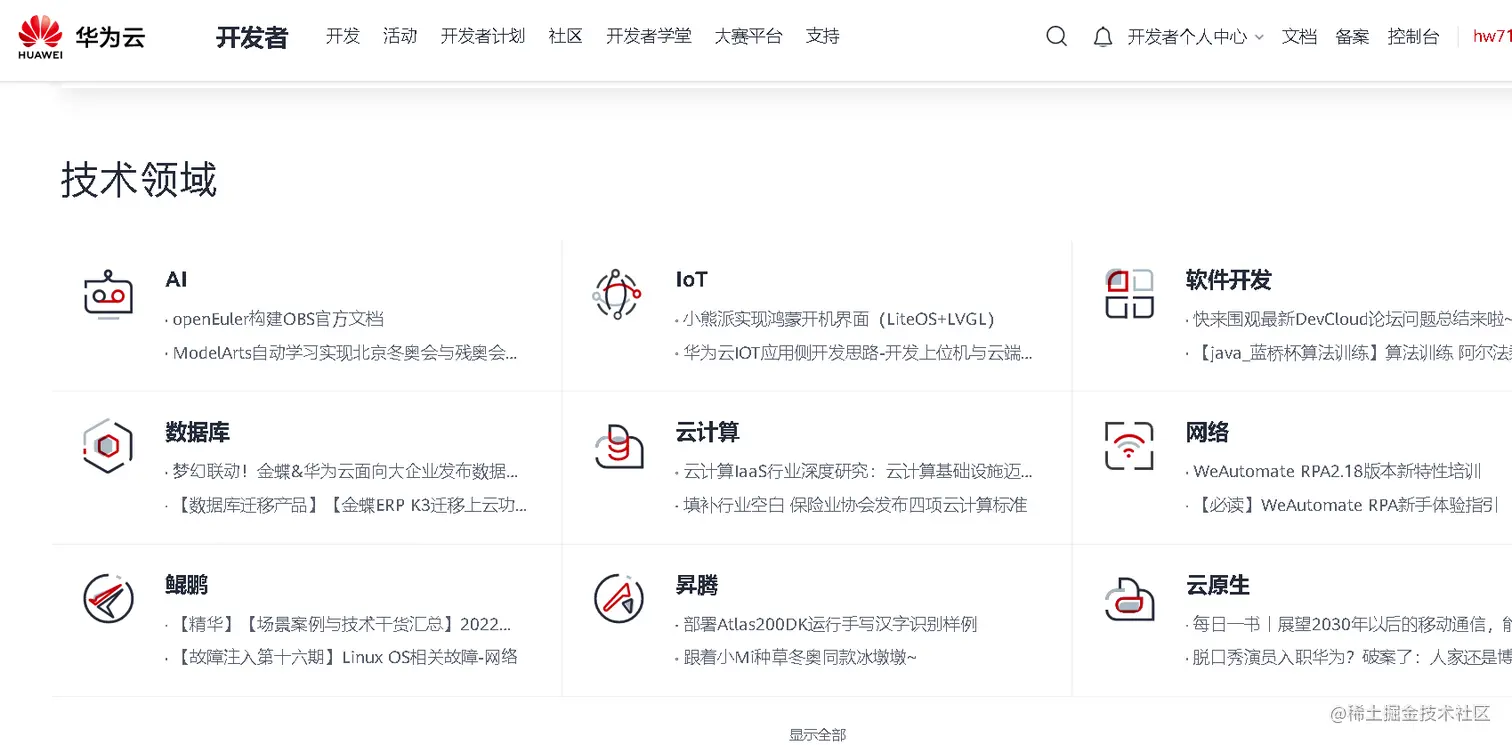Viewport: 1512px width, 745px height.
Task: Open article java_蓝桥杯算法训练
Action: pyautogui.click(x=1352, y=353)
